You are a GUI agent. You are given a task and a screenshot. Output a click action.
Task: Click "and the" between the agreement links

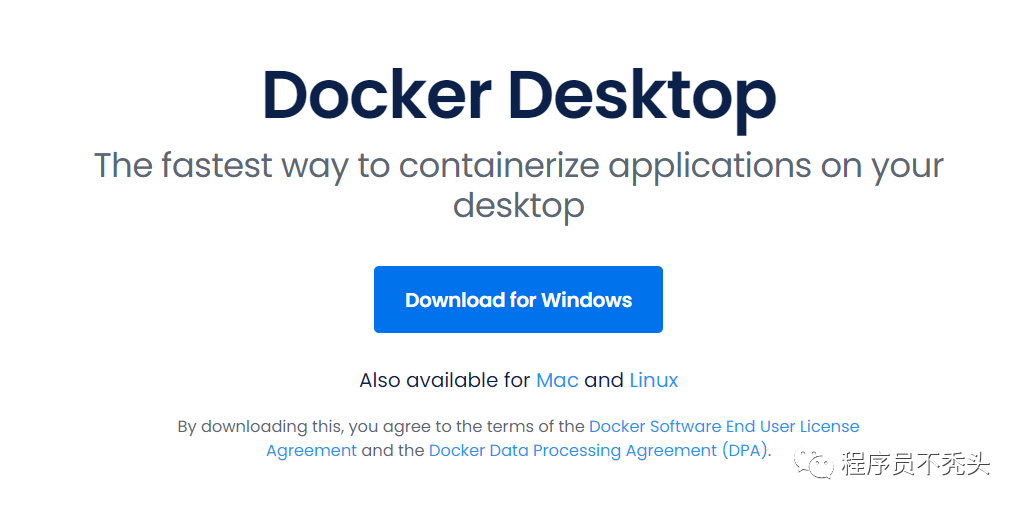tap(392, 450)
